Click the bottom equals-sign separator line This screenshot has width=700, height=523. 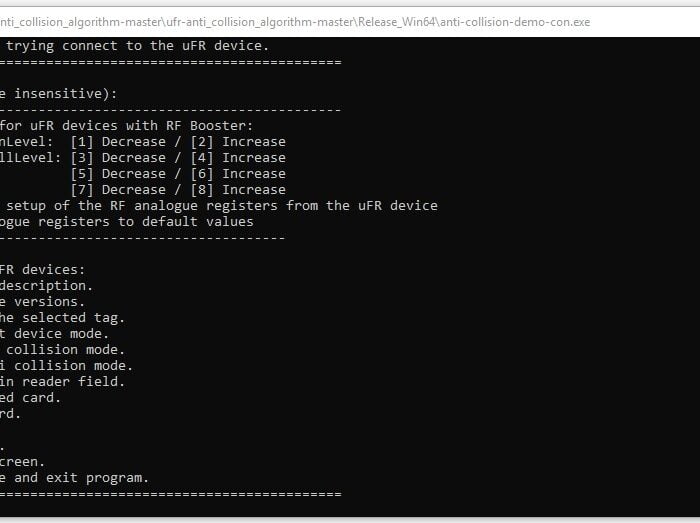pyautogui.click(x=171, y=494)
